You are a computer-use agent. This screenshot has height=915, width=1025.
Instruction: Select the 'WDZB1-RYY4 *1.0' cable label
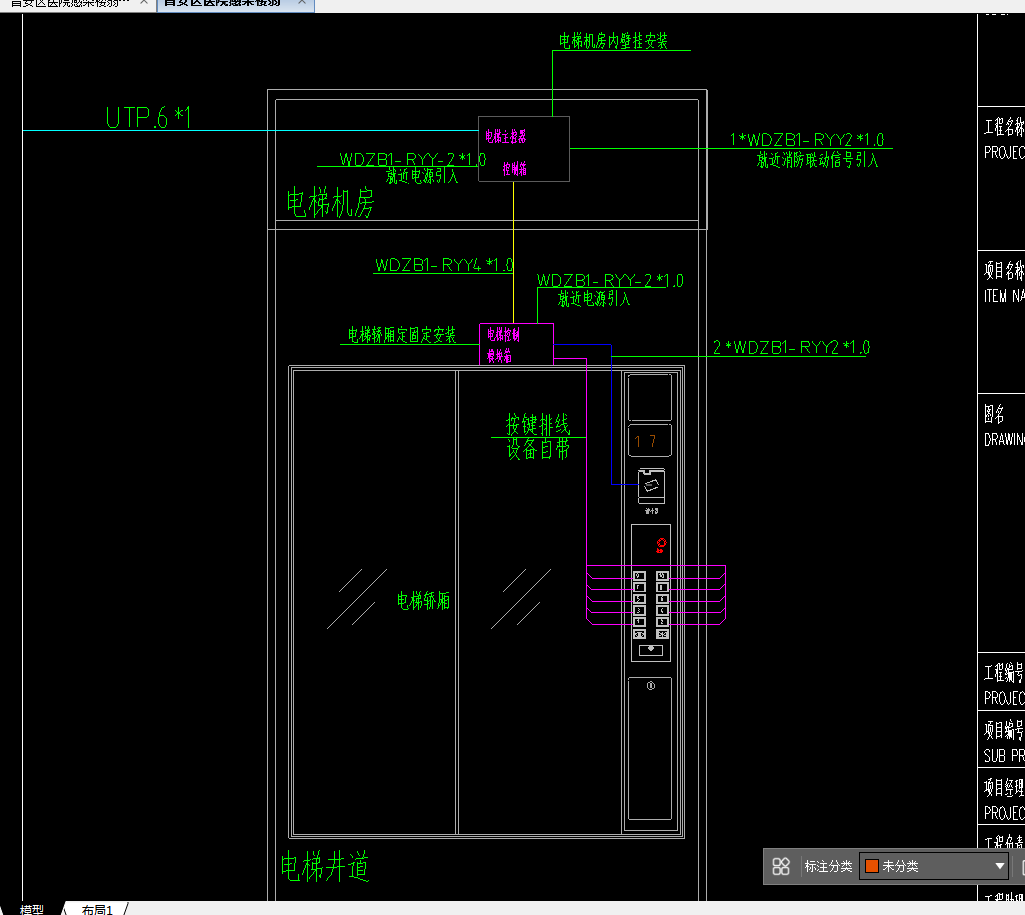[x=444, y=265]
